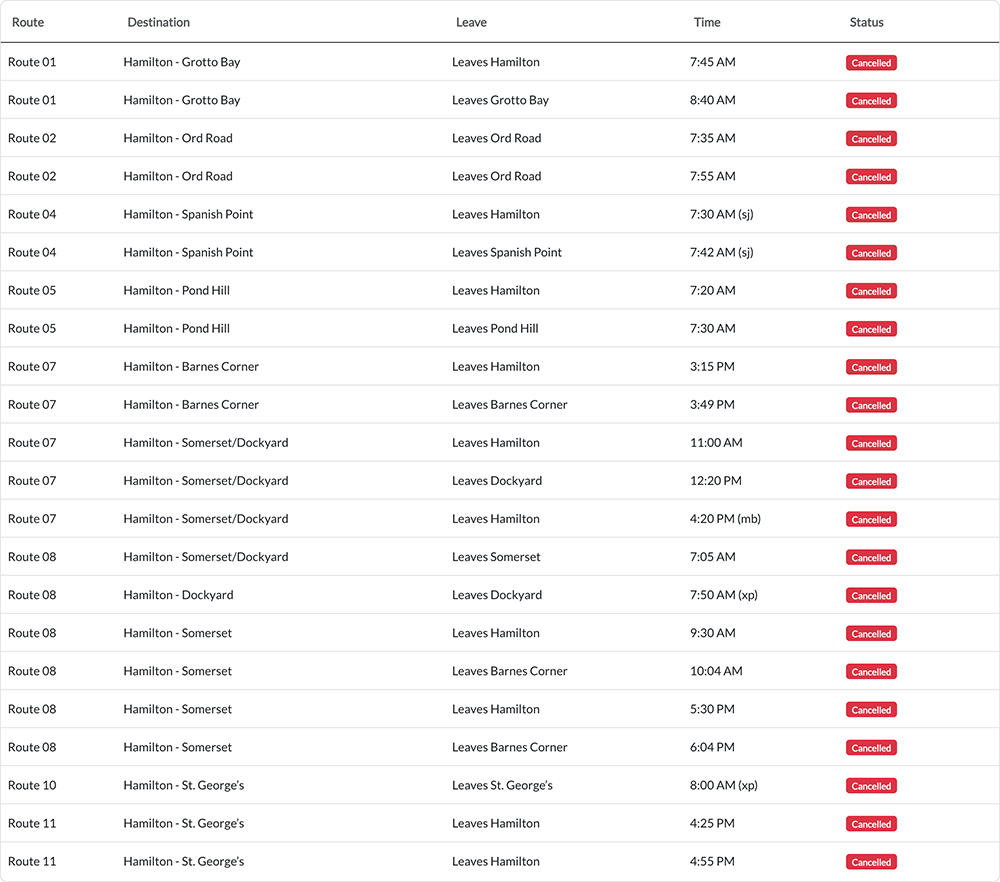Click Cancelled badge for 10:04 AM trip
1000x882 pixels.
(x=871, y=672)
